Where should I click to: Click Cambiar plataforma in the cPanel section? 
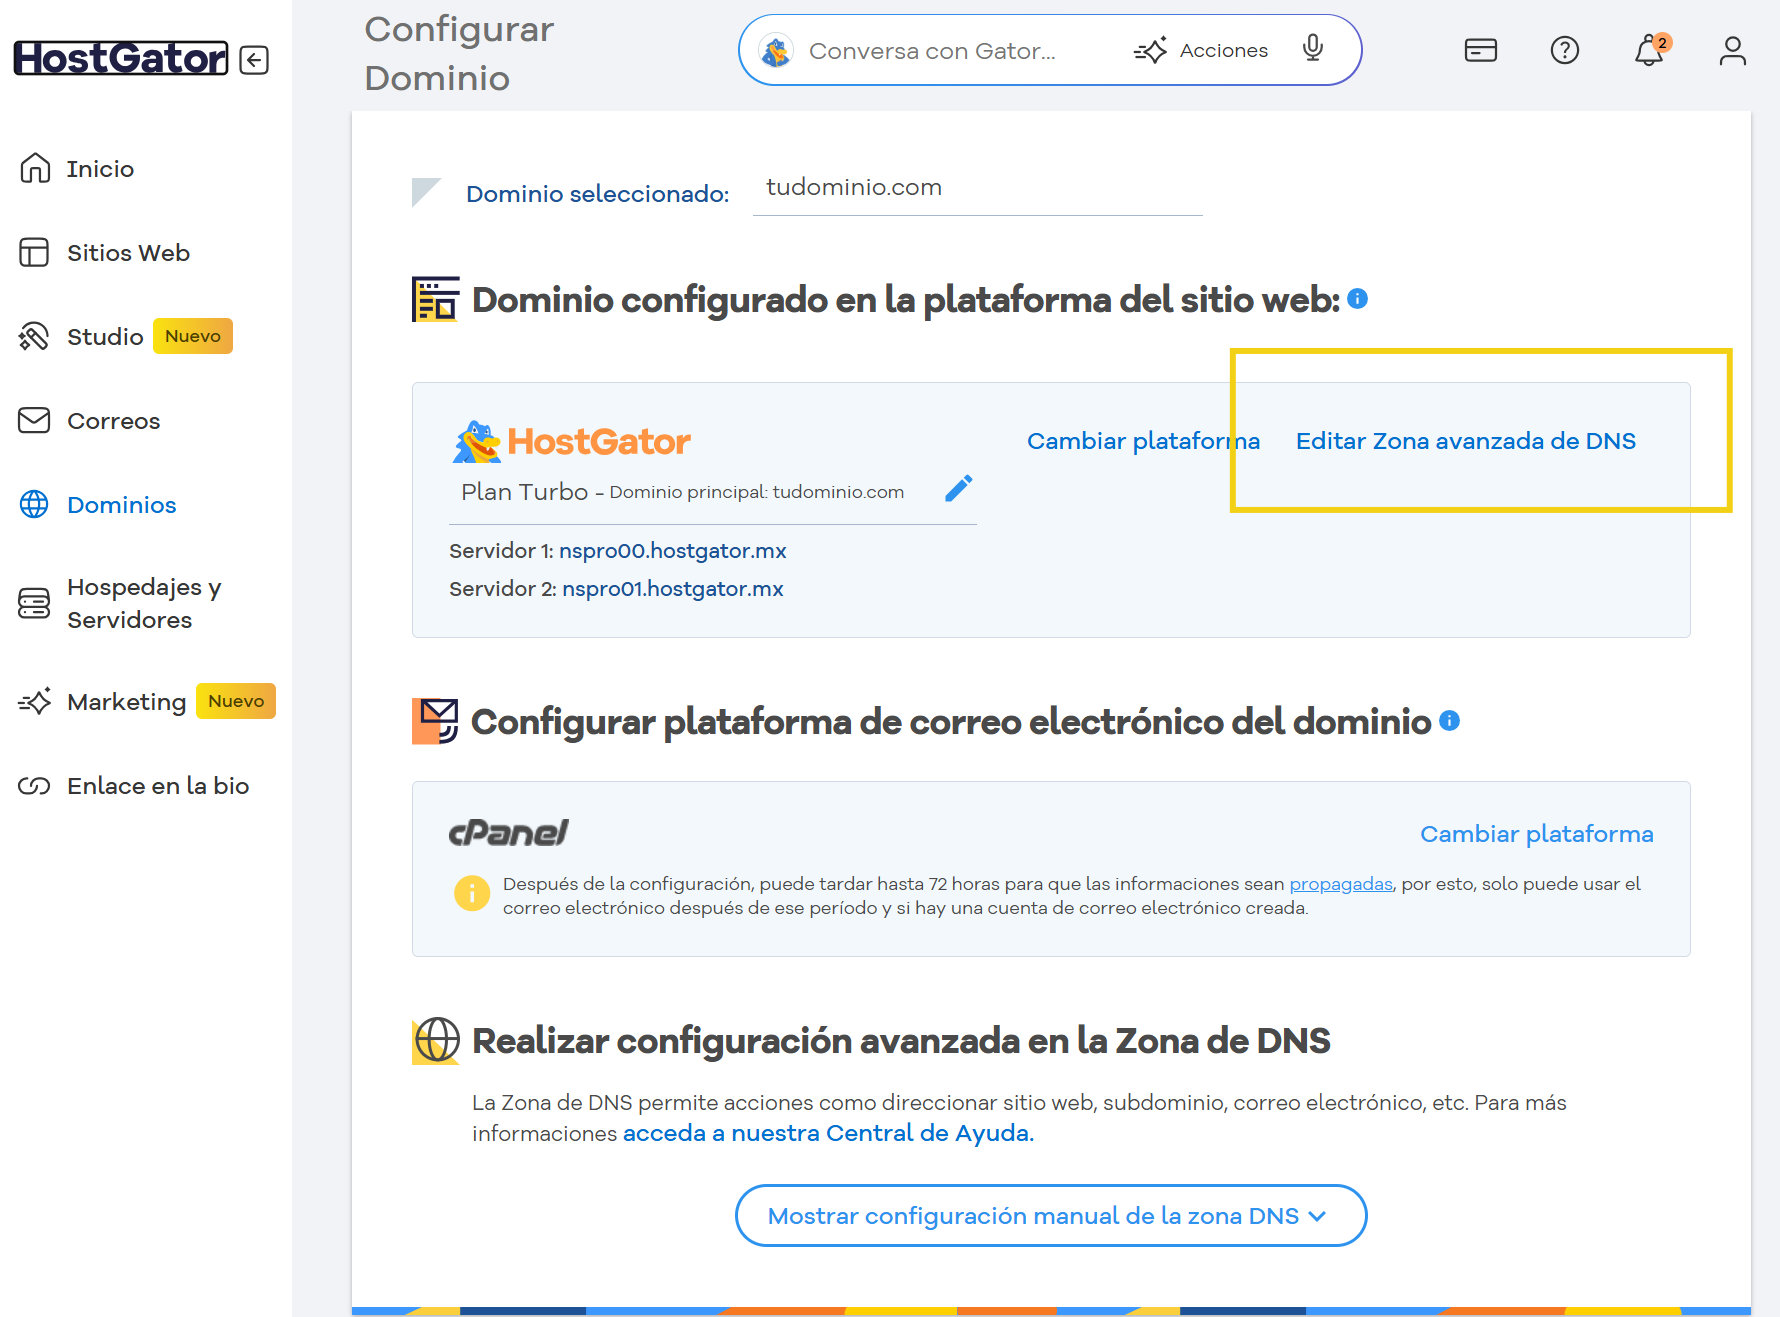pyautogui.click(x=1536, y=834)
